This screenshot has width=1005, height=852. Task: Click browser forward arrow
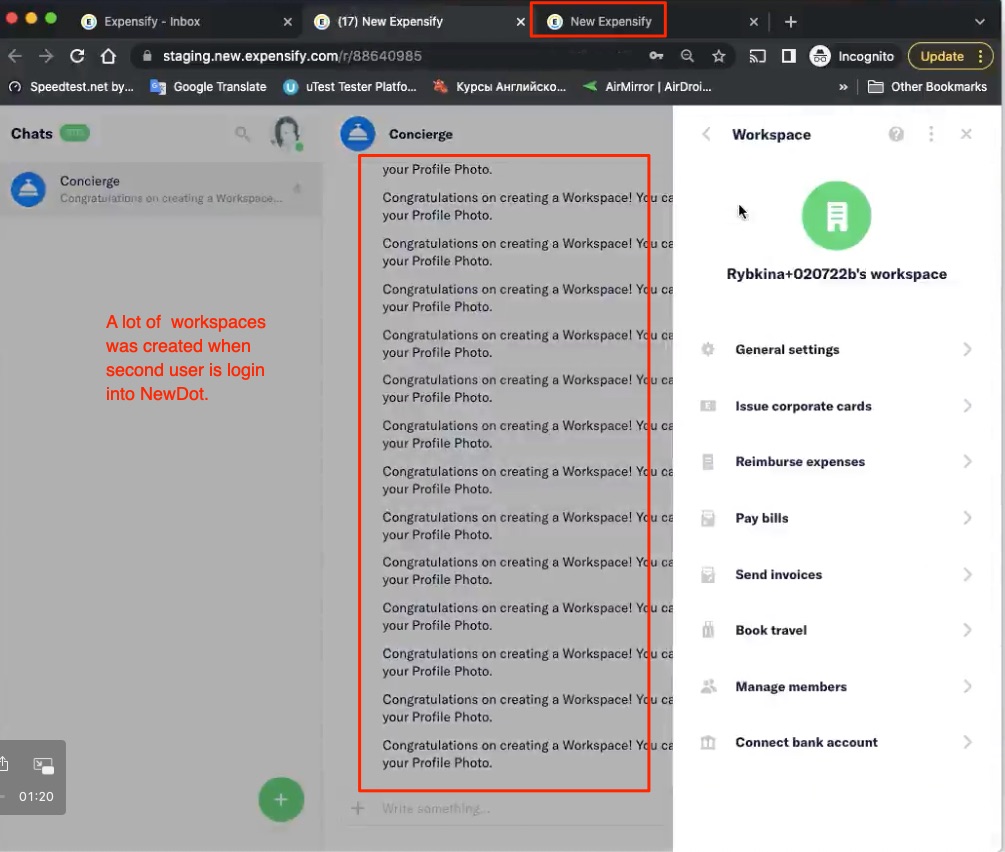(46, 56)
